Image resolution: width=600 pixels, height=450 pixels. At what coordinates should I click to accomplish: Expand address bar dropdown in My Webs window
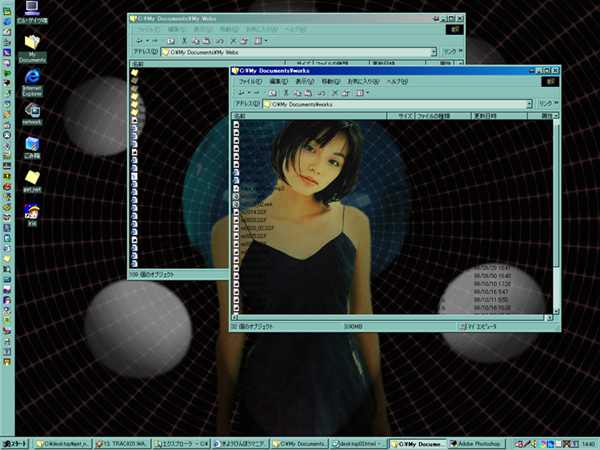coord(434,52)
